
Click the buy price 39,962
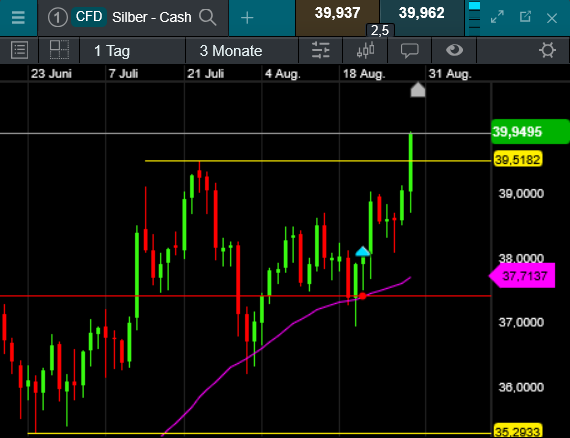click(x=422, y=13)
